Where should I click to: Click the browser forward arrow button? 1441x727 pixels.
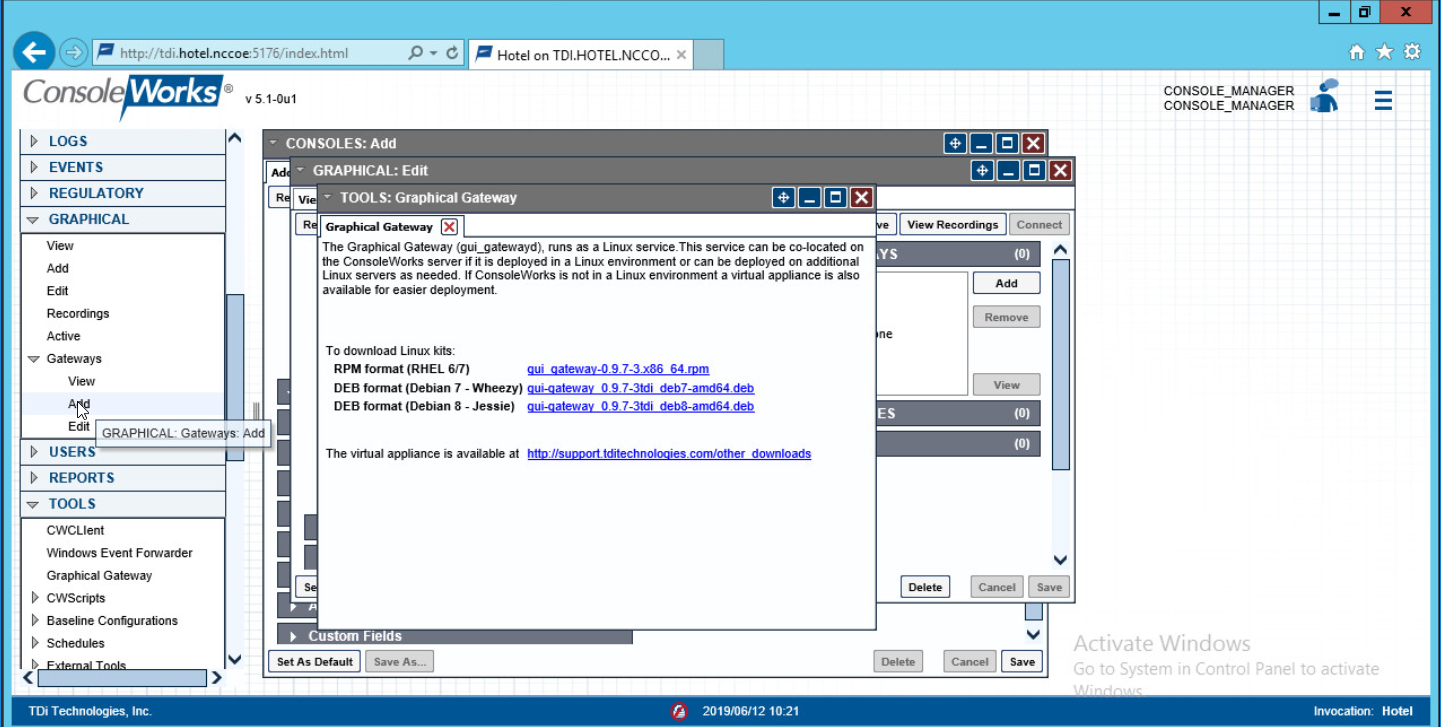[x=74, y=52]
